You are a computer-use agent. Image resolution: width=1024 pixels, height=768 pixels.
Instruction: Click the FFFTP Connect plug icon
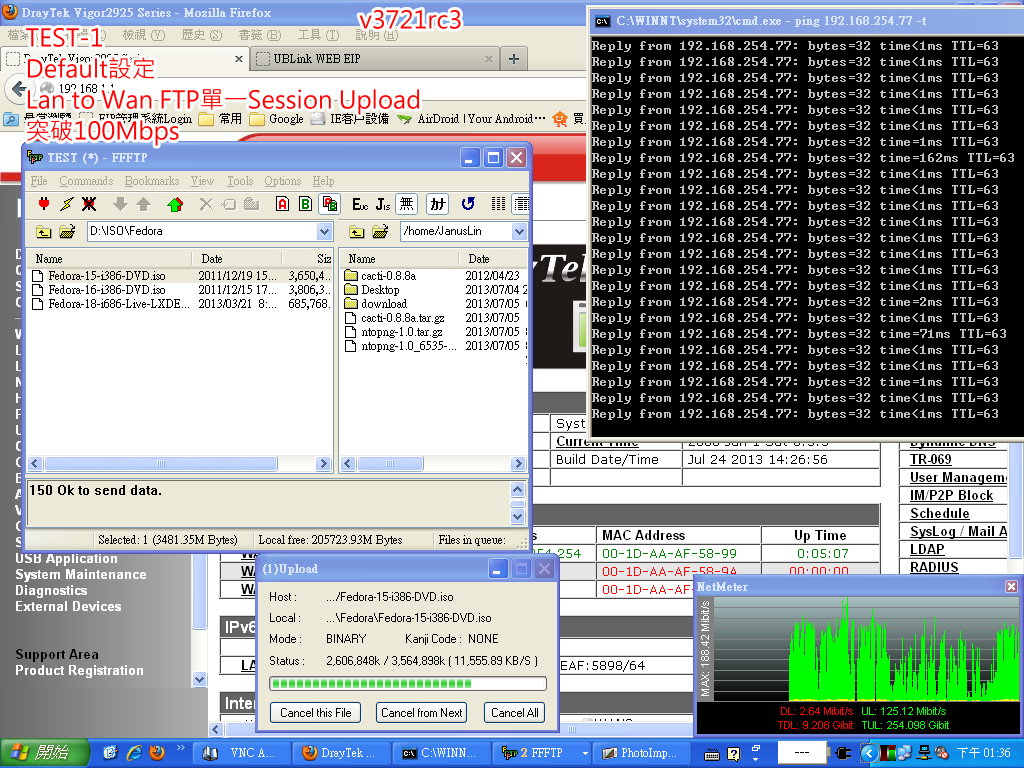44,204
